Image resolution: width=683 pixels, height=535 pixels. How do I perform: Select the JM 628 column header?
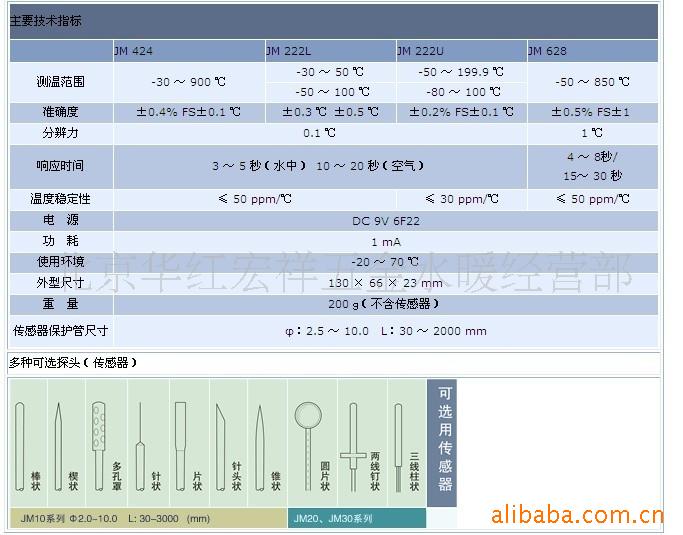click(592, 51)
